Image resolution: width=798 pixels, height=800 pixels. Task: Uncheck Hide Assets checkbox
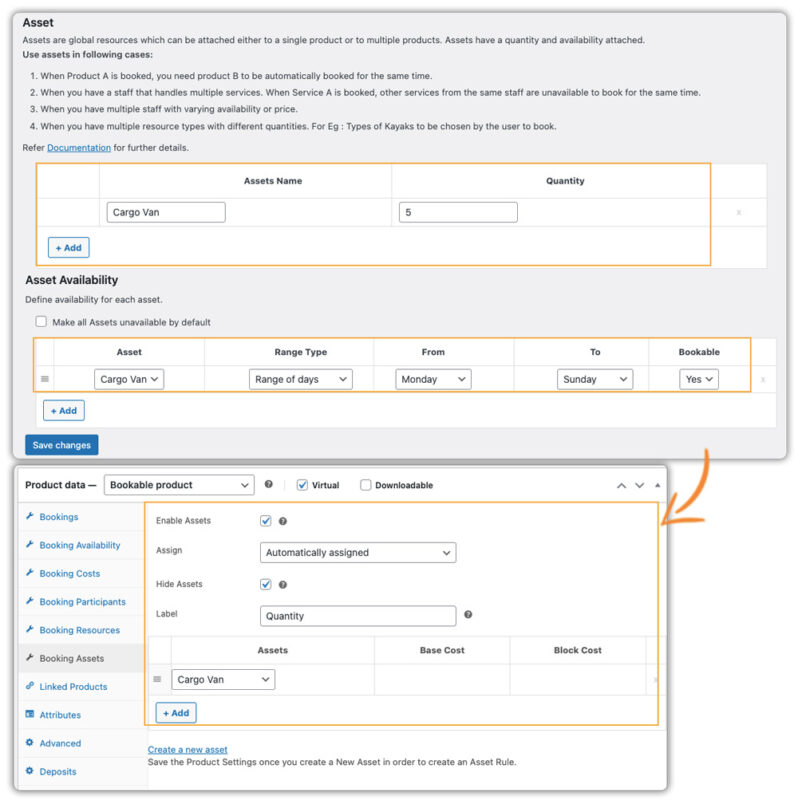tap(265, 584)
